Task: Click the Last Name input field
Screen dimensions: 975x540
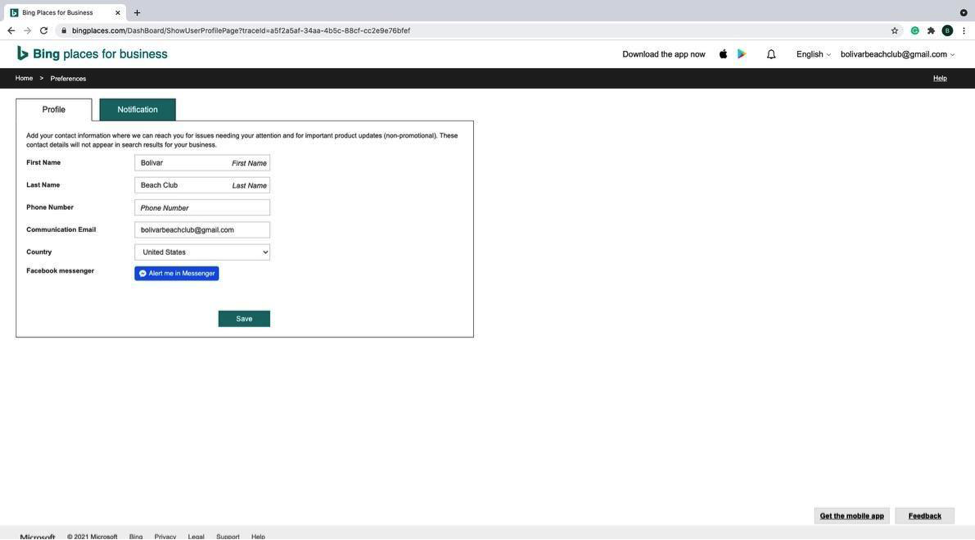Action: [x=202, y=185]
